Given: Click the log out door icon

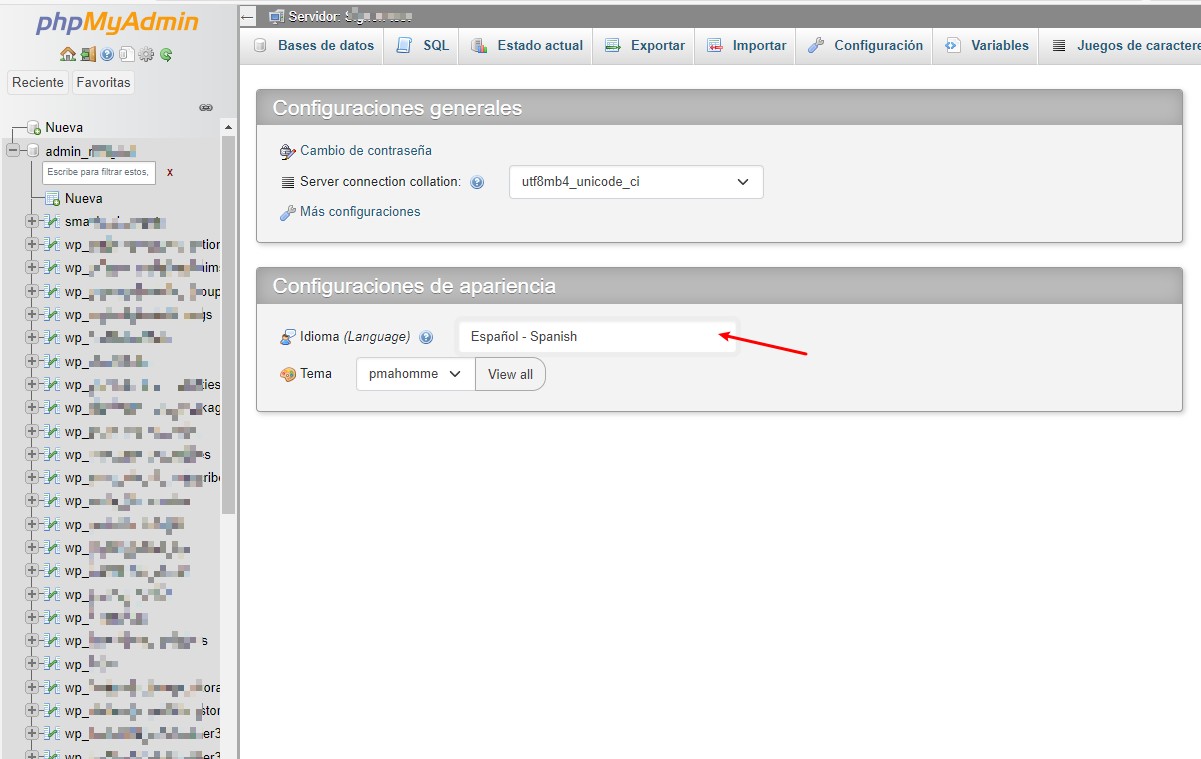Looking at the screenshot, I should click(88, 54).
